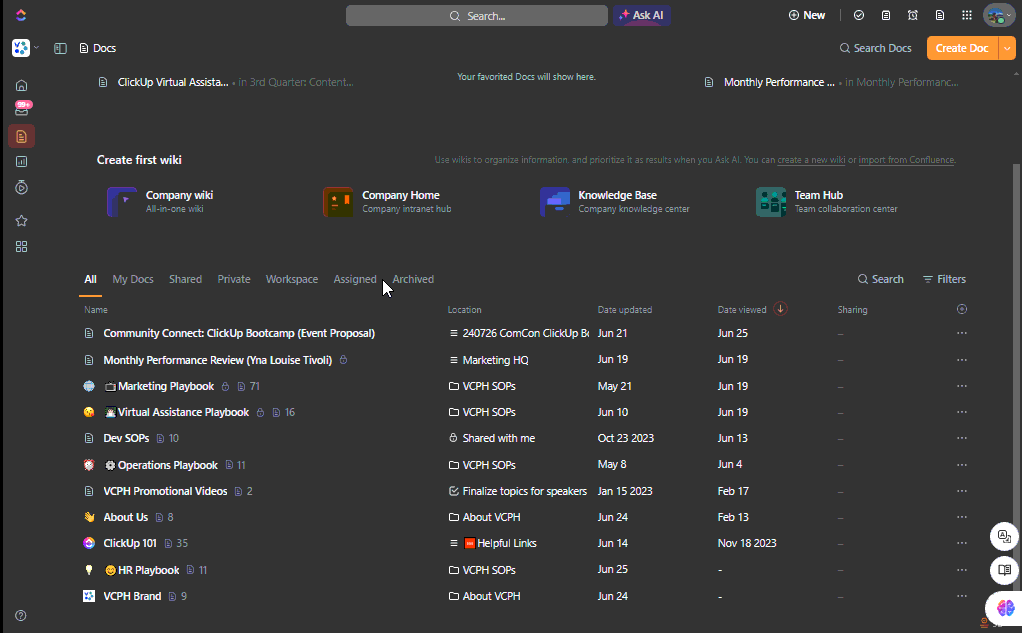The image size is (1022, 633).
Task: Open the Help question mark icon
Action: pos(21,615)
